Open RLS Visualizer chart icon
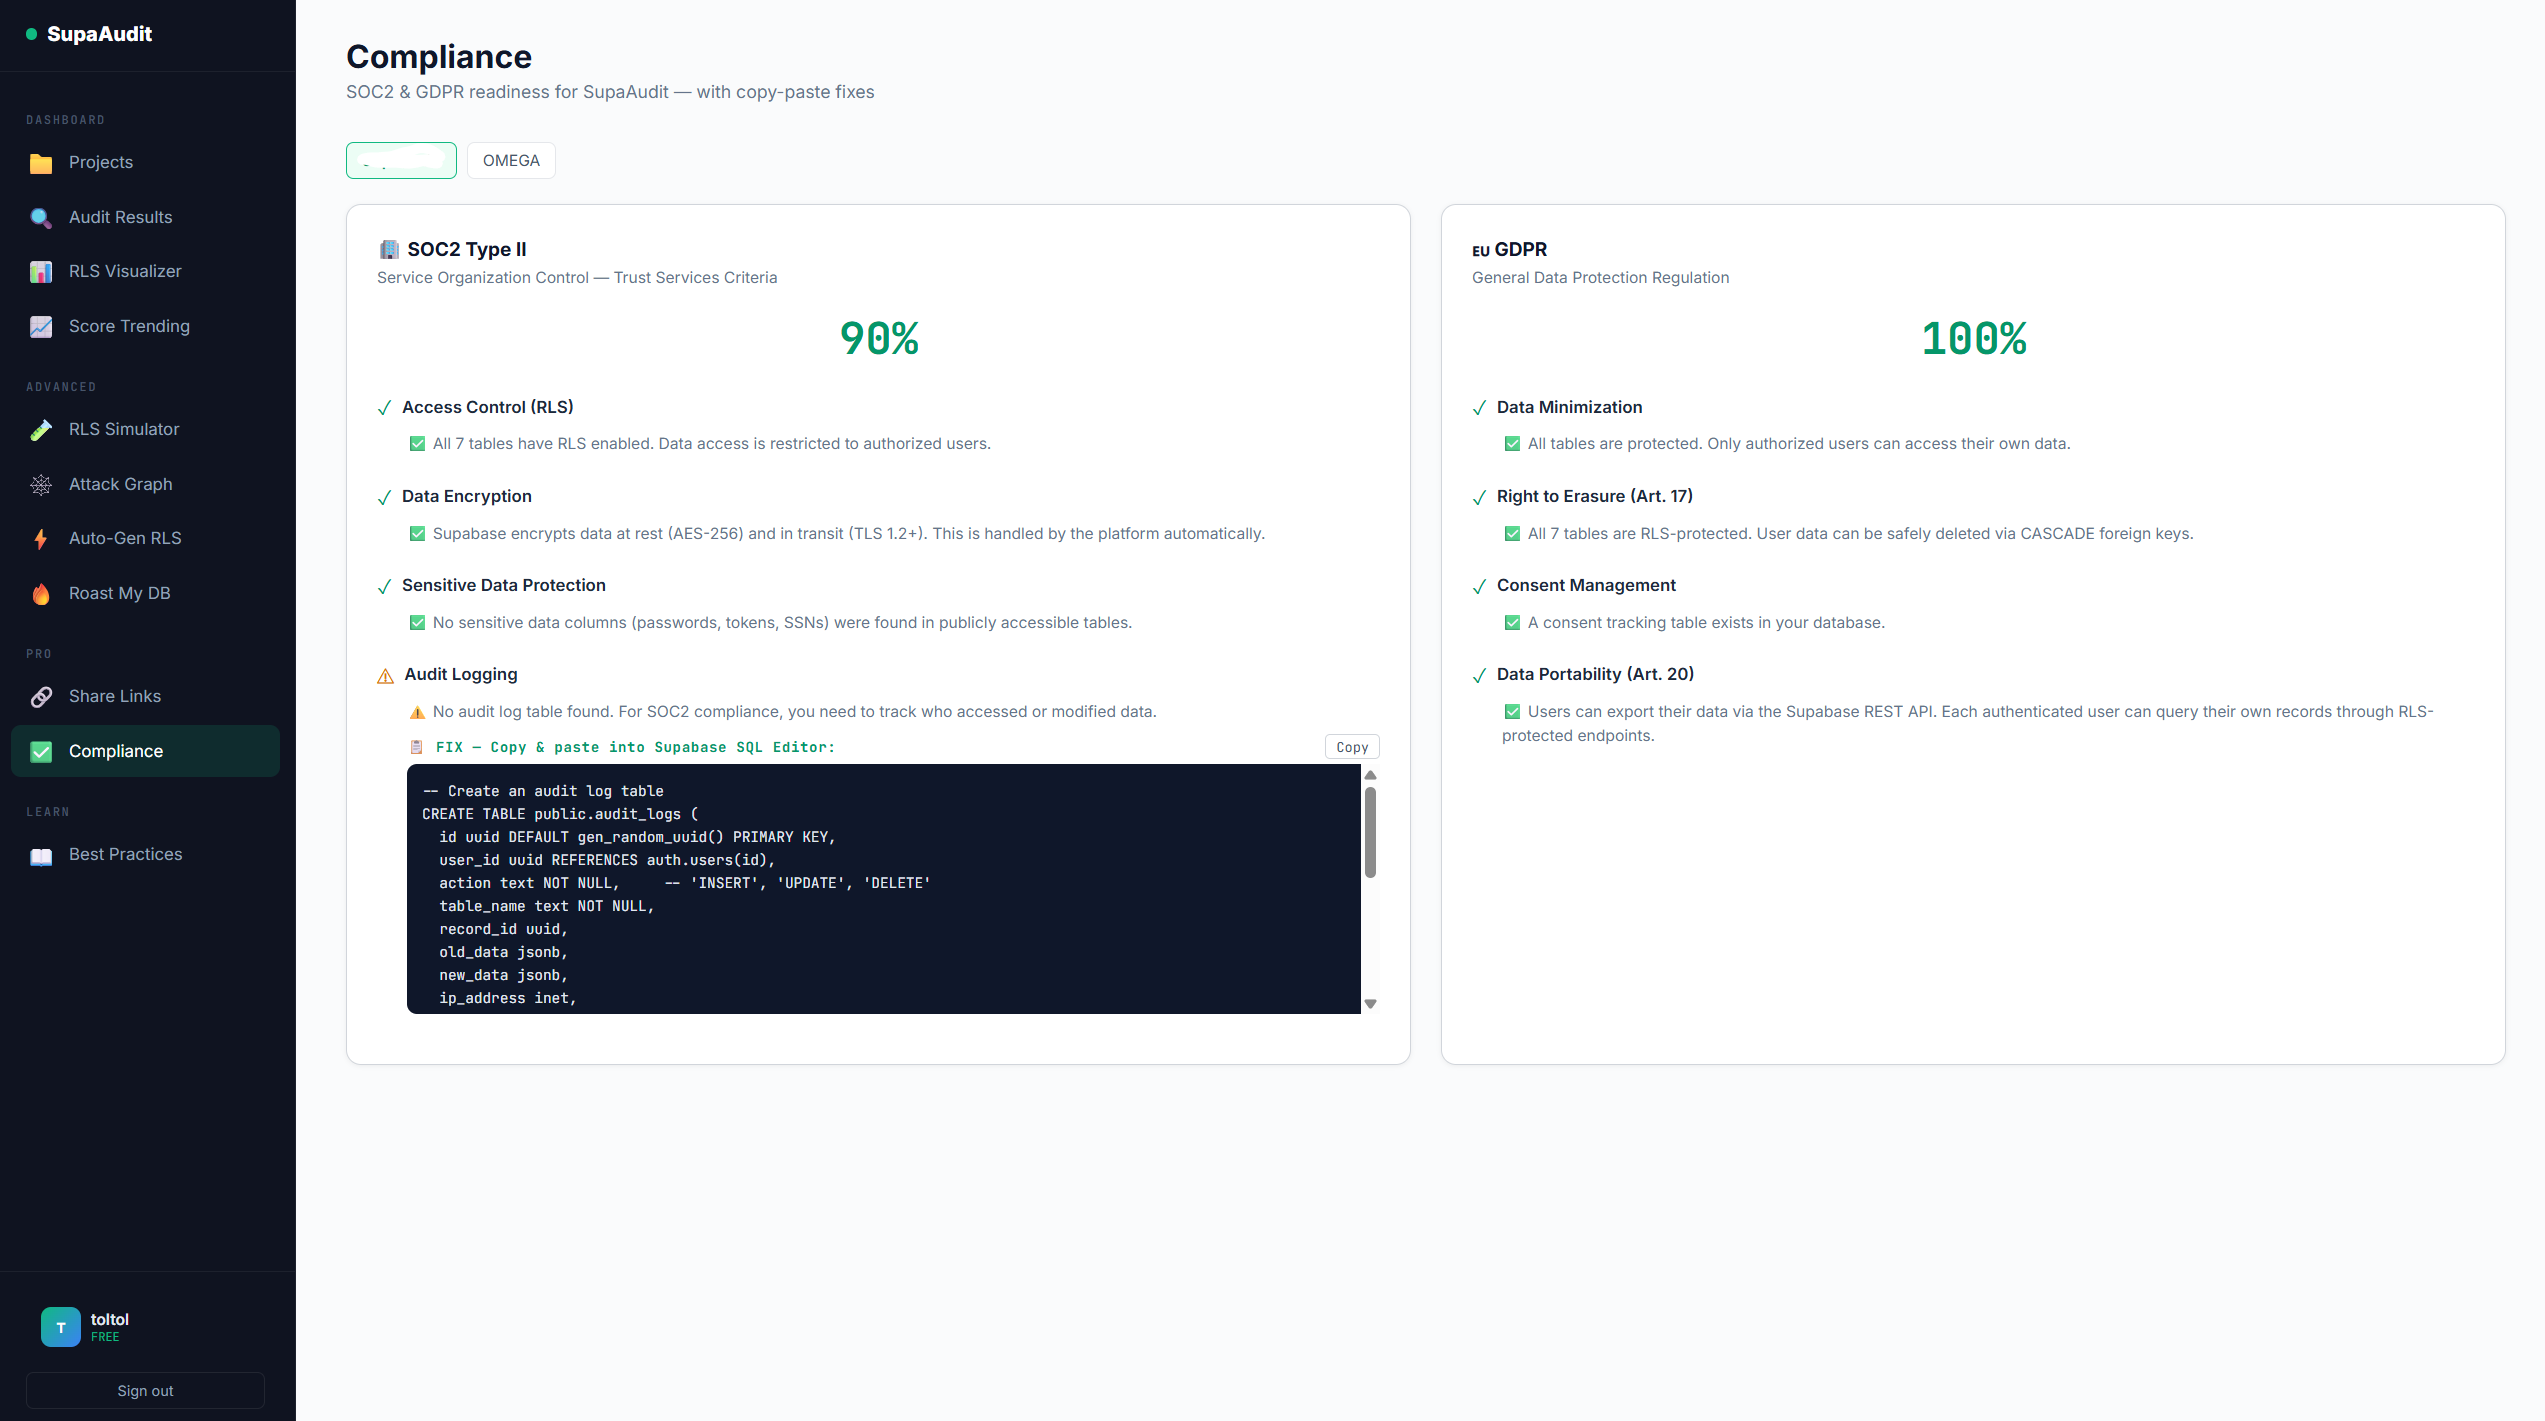This screenshot has height=1421, width=2545. click(x=41, y=272)
